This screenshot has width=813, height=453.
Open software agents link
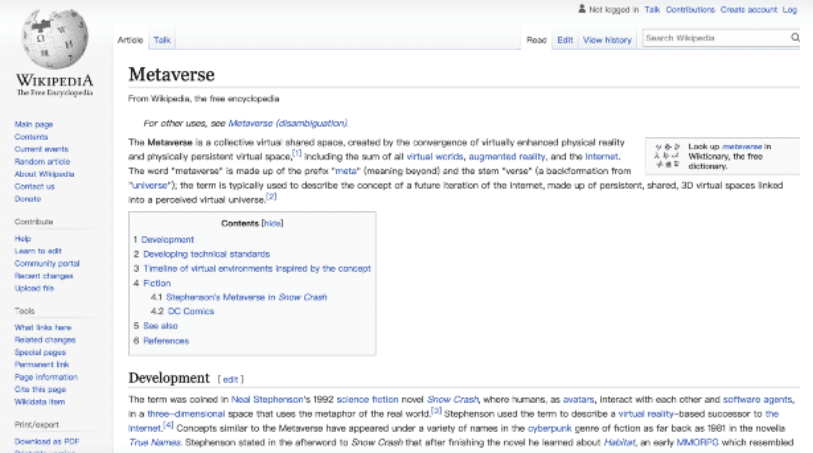click(757, 400)
